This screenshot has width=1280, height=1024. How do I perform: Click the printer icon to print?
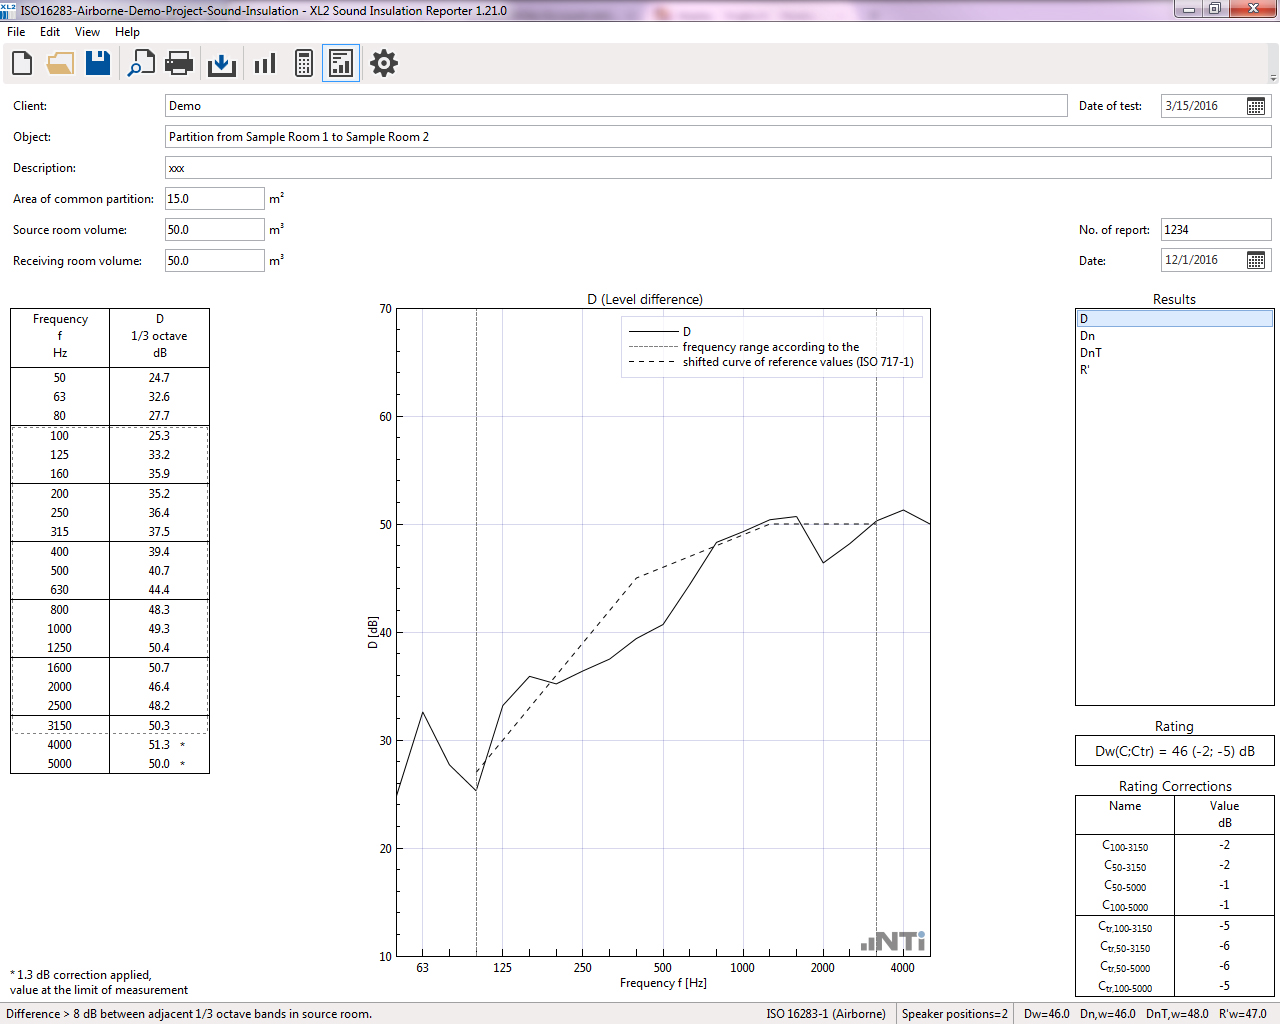pyautogui.click(x=179, y=64)
